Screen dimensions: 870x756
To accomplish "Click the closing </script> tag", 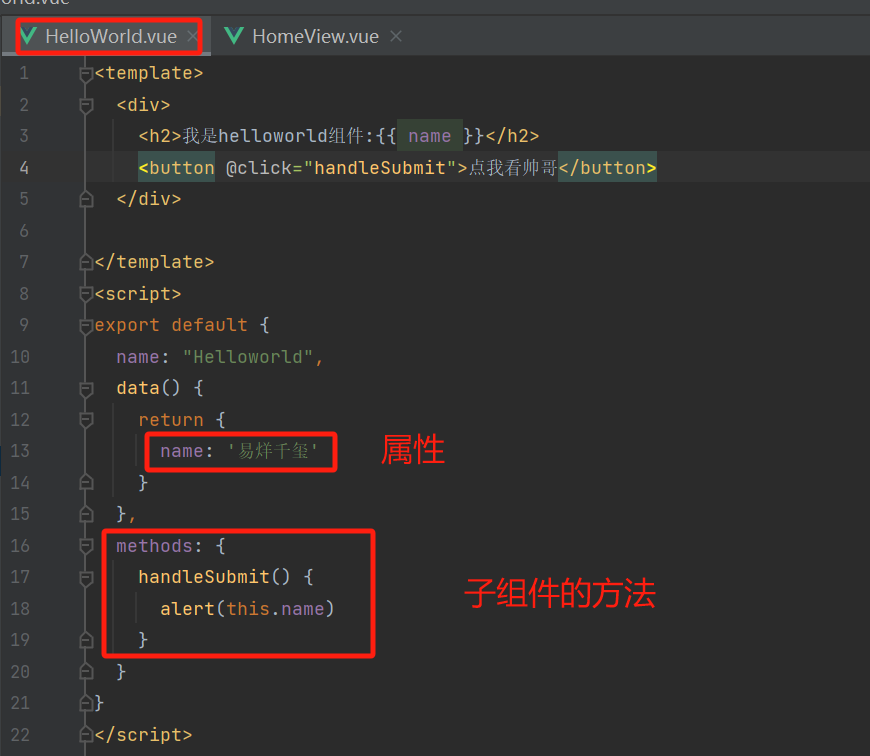I will [143, 735].
